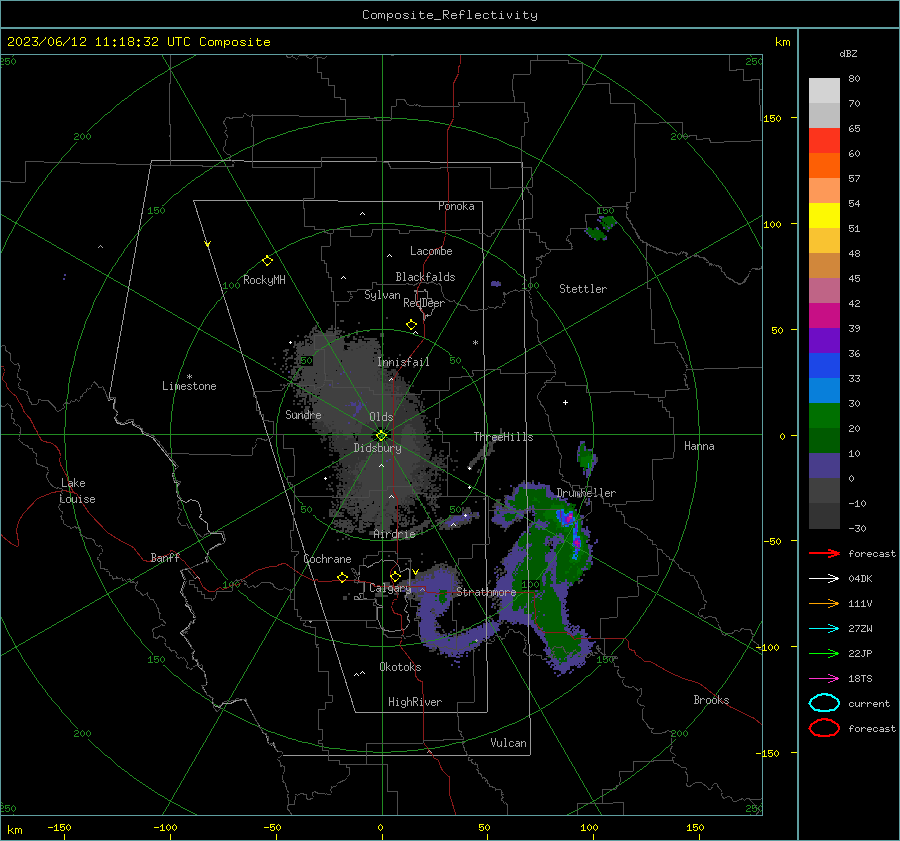Pick the purple 36-39 dBZ swatch
900x841 pixels.
point(824,341)
